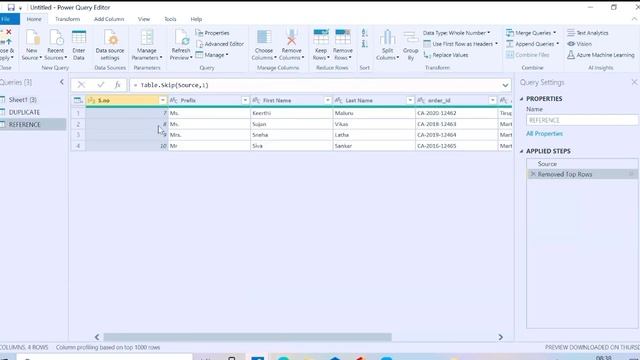Viewport: 640px width, 360px height.
Task: Open Last Name column filter dropdown
Action: (x=410, y=100)
